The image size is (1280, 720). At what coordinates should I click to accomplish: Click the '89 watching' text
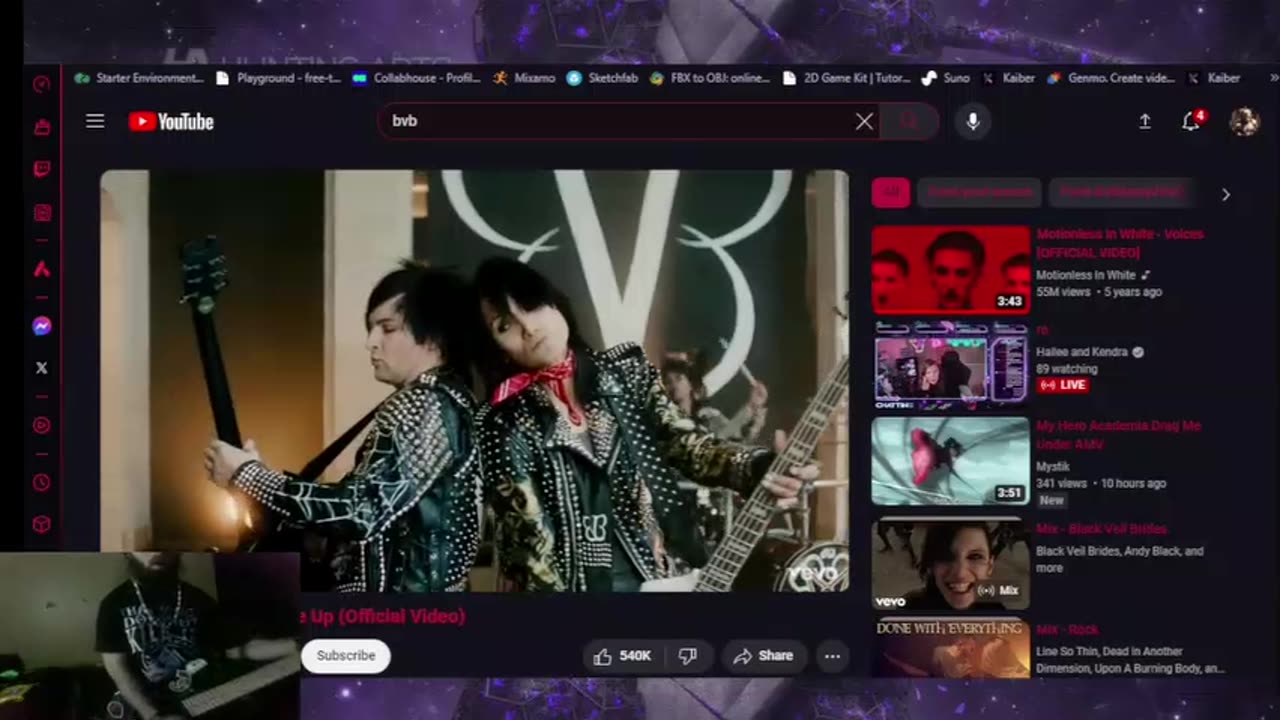[1067, 369]
